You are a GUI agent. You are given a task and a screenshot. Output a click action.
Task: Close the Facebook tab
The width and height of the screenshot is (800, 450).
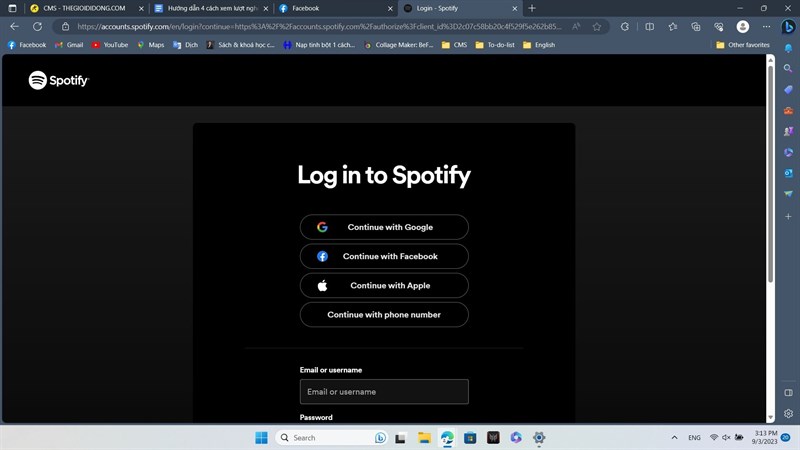click(390, 8)
